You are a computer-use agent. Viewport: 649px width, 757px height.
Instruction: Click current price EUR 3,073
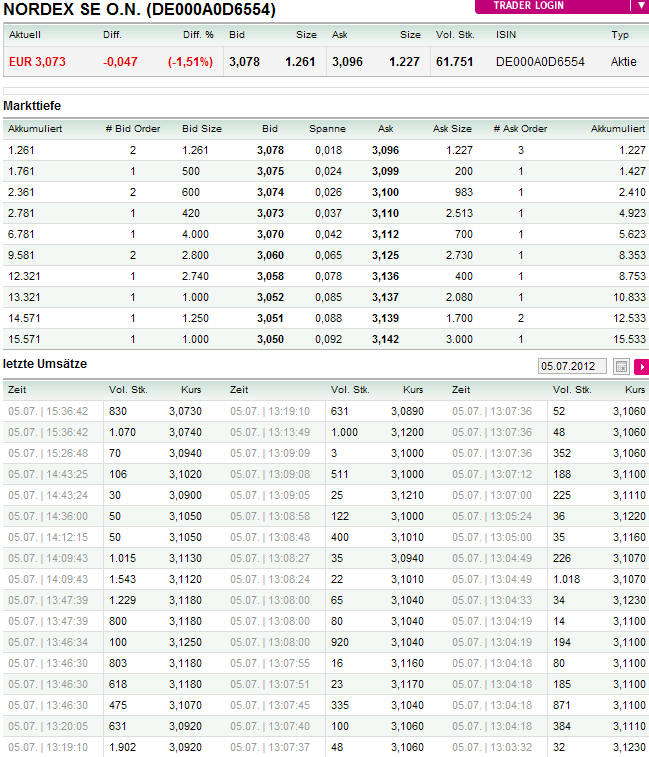37,62
